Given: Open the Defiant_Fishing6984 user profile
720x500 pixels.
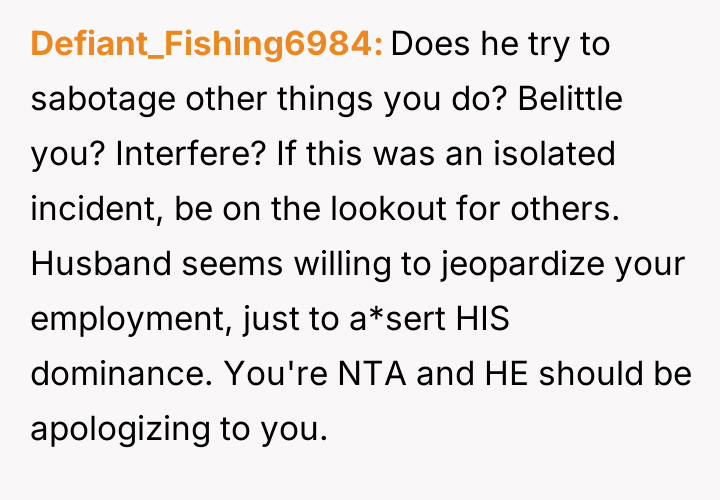Looking at the screenshot, I should (x=207, y=45).
